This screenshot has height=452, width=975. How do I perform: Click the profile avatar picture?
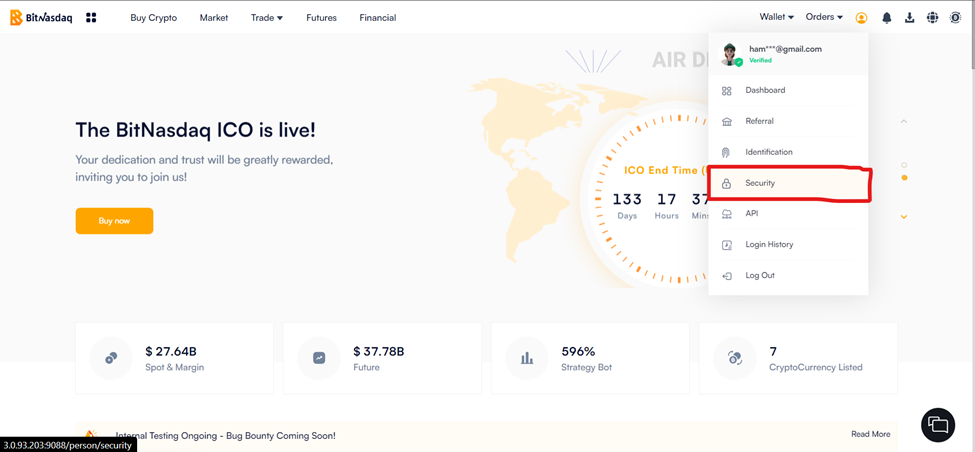pos(730,53)
